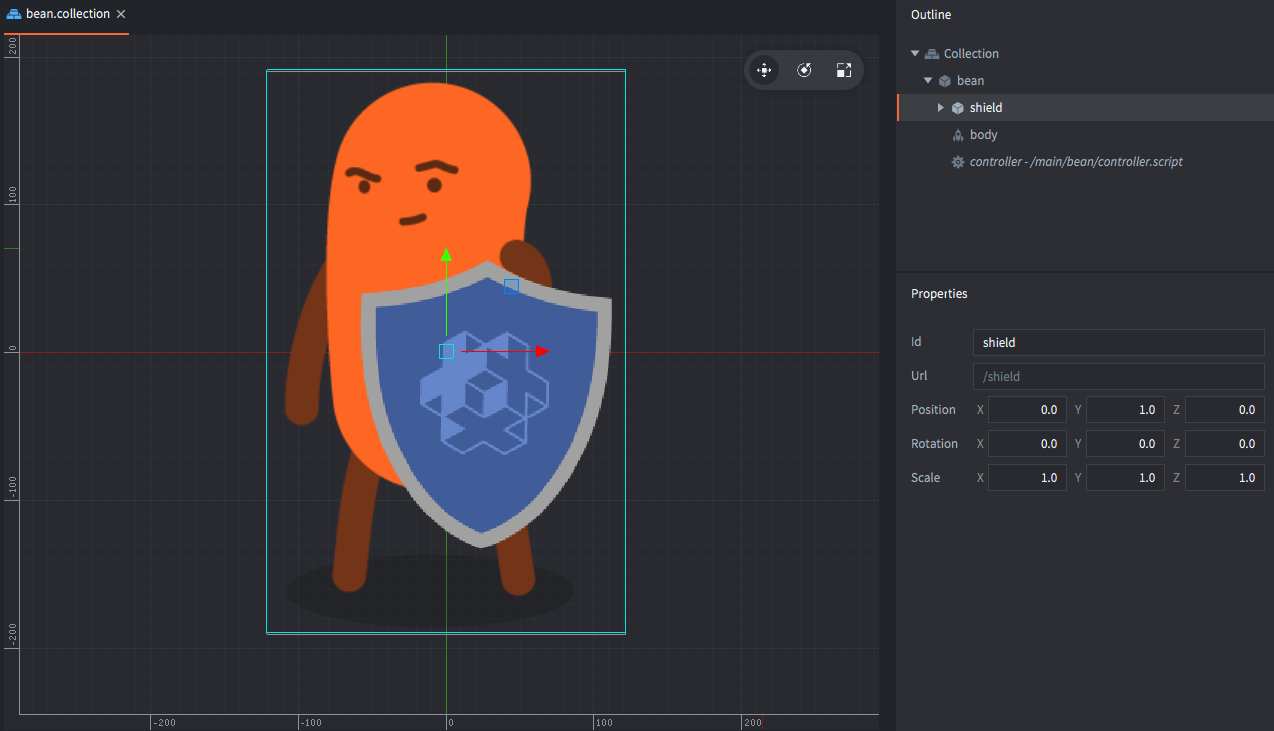Close the bean.collection tab
The width and height of the screenshot is (1274, 731).
[x=121, y=15]
